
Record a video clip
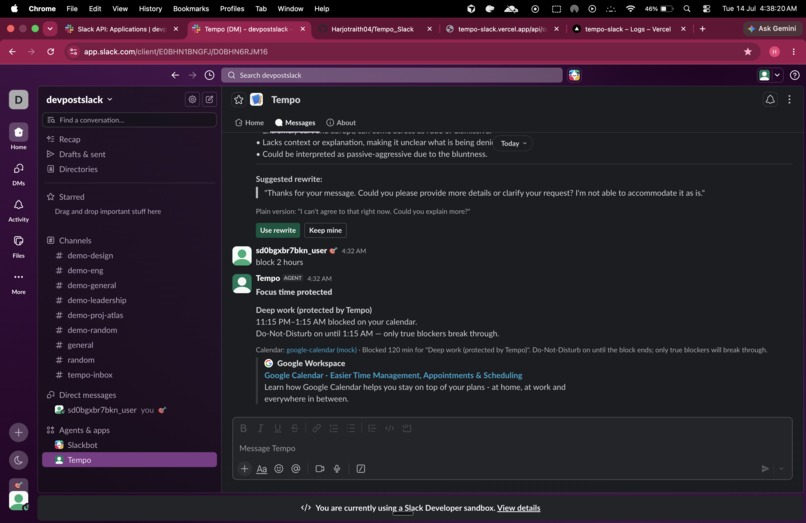click(320, 468)
